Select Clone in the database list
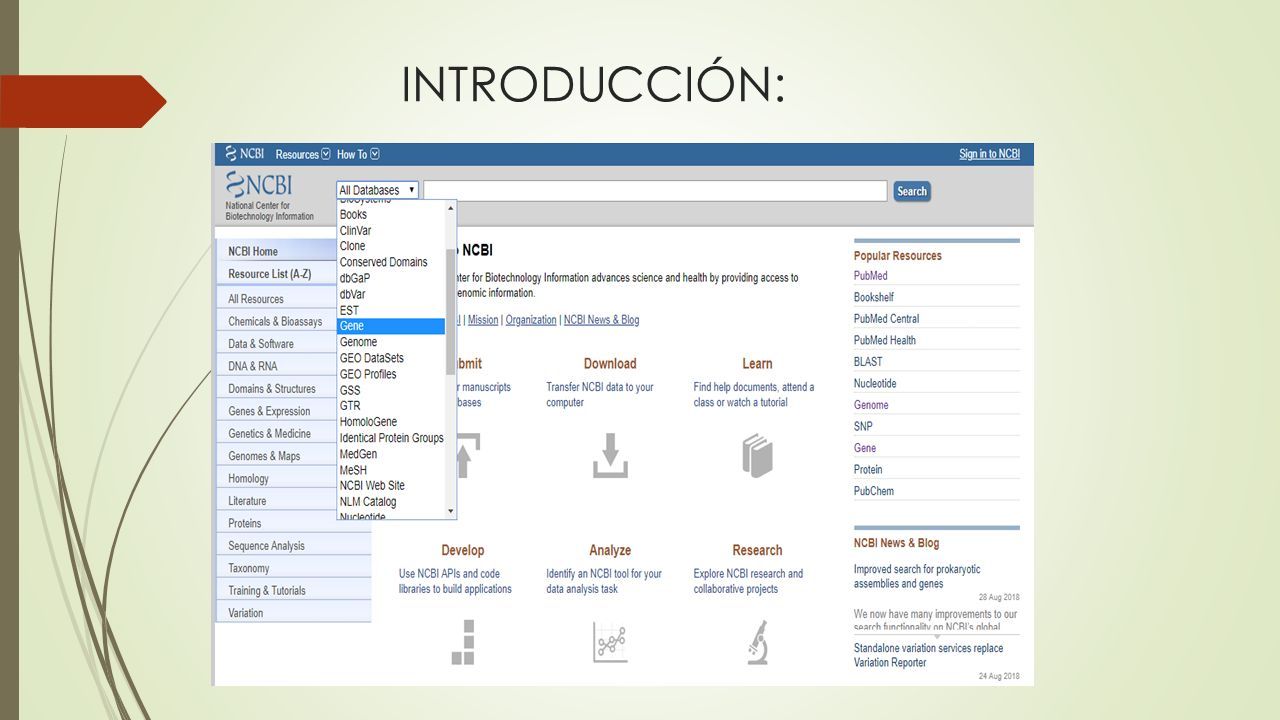Image resolution: width=1280 pixels, height=720 pixels. tap(391, 246)
